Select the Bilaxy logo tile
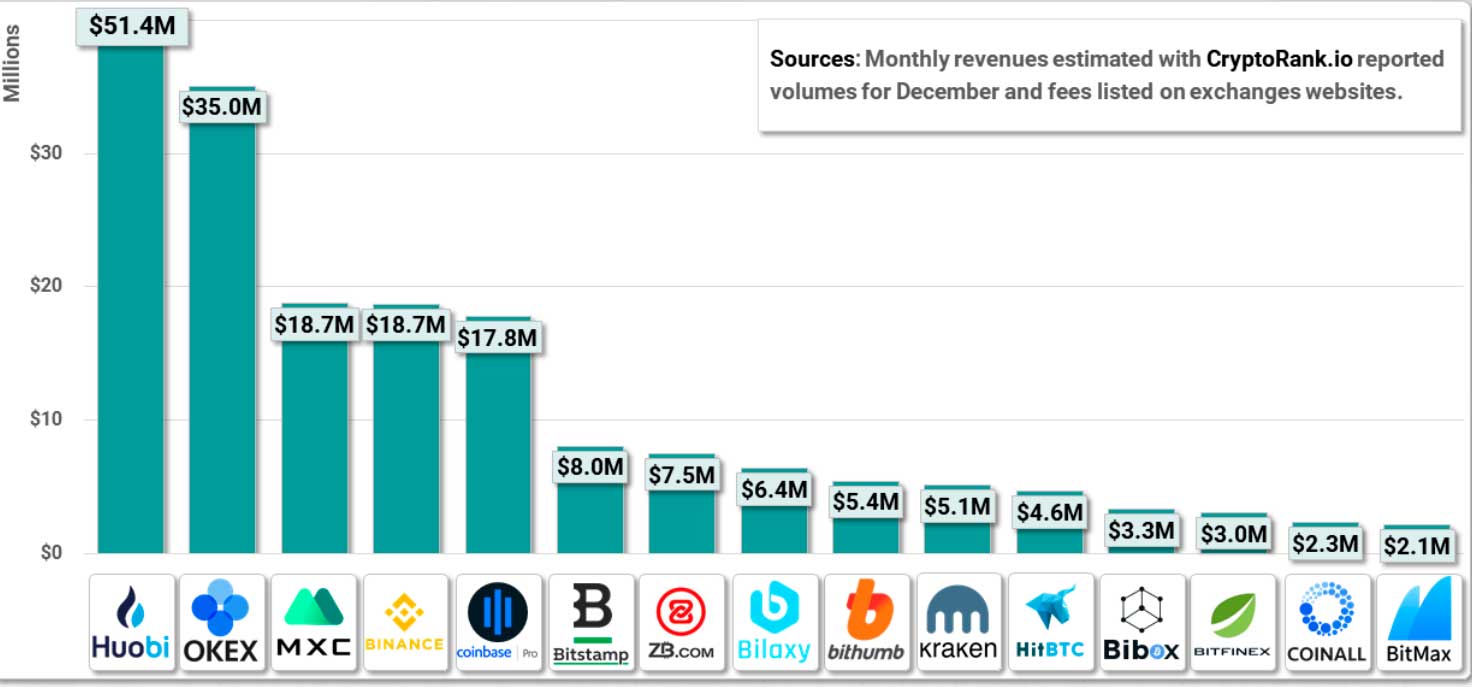Viewport: 1472px width, 687px height. pos(775,621)
